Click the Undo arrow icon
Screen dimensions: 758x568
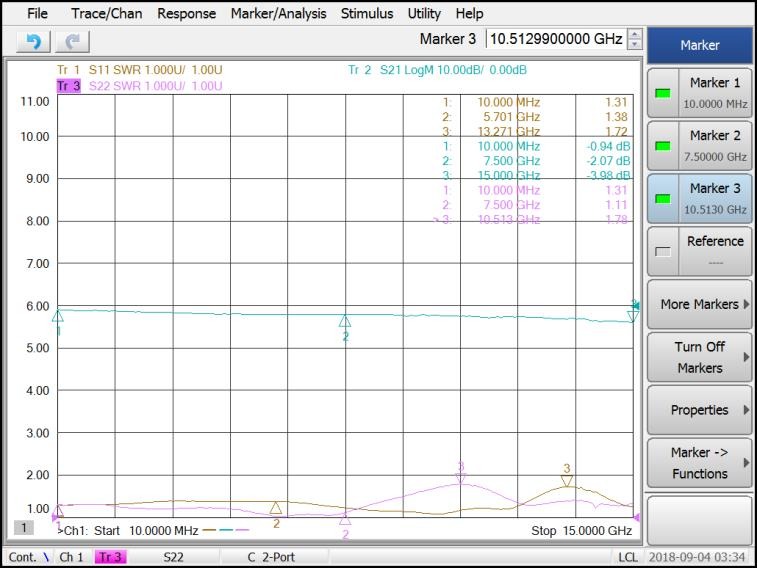[x=33, y=42]
